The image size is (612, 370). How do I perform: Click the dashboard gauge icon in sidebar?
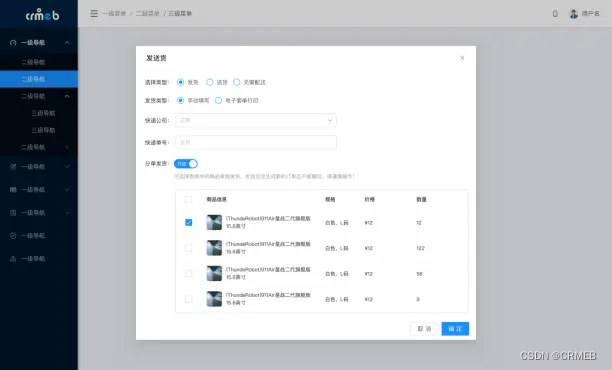[x=13, y=43]
